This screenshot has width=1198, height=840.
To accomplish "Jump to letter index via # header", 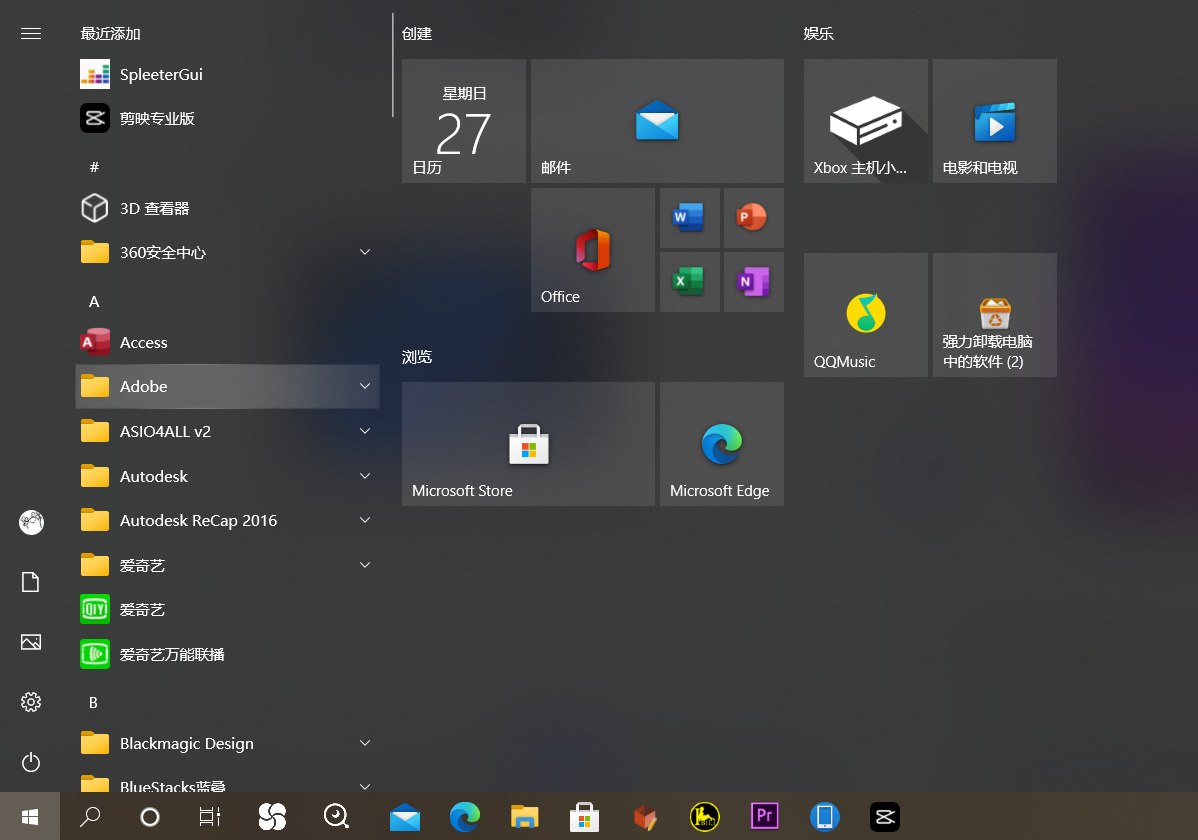I will pyautogui.click(x=94, y=167).
